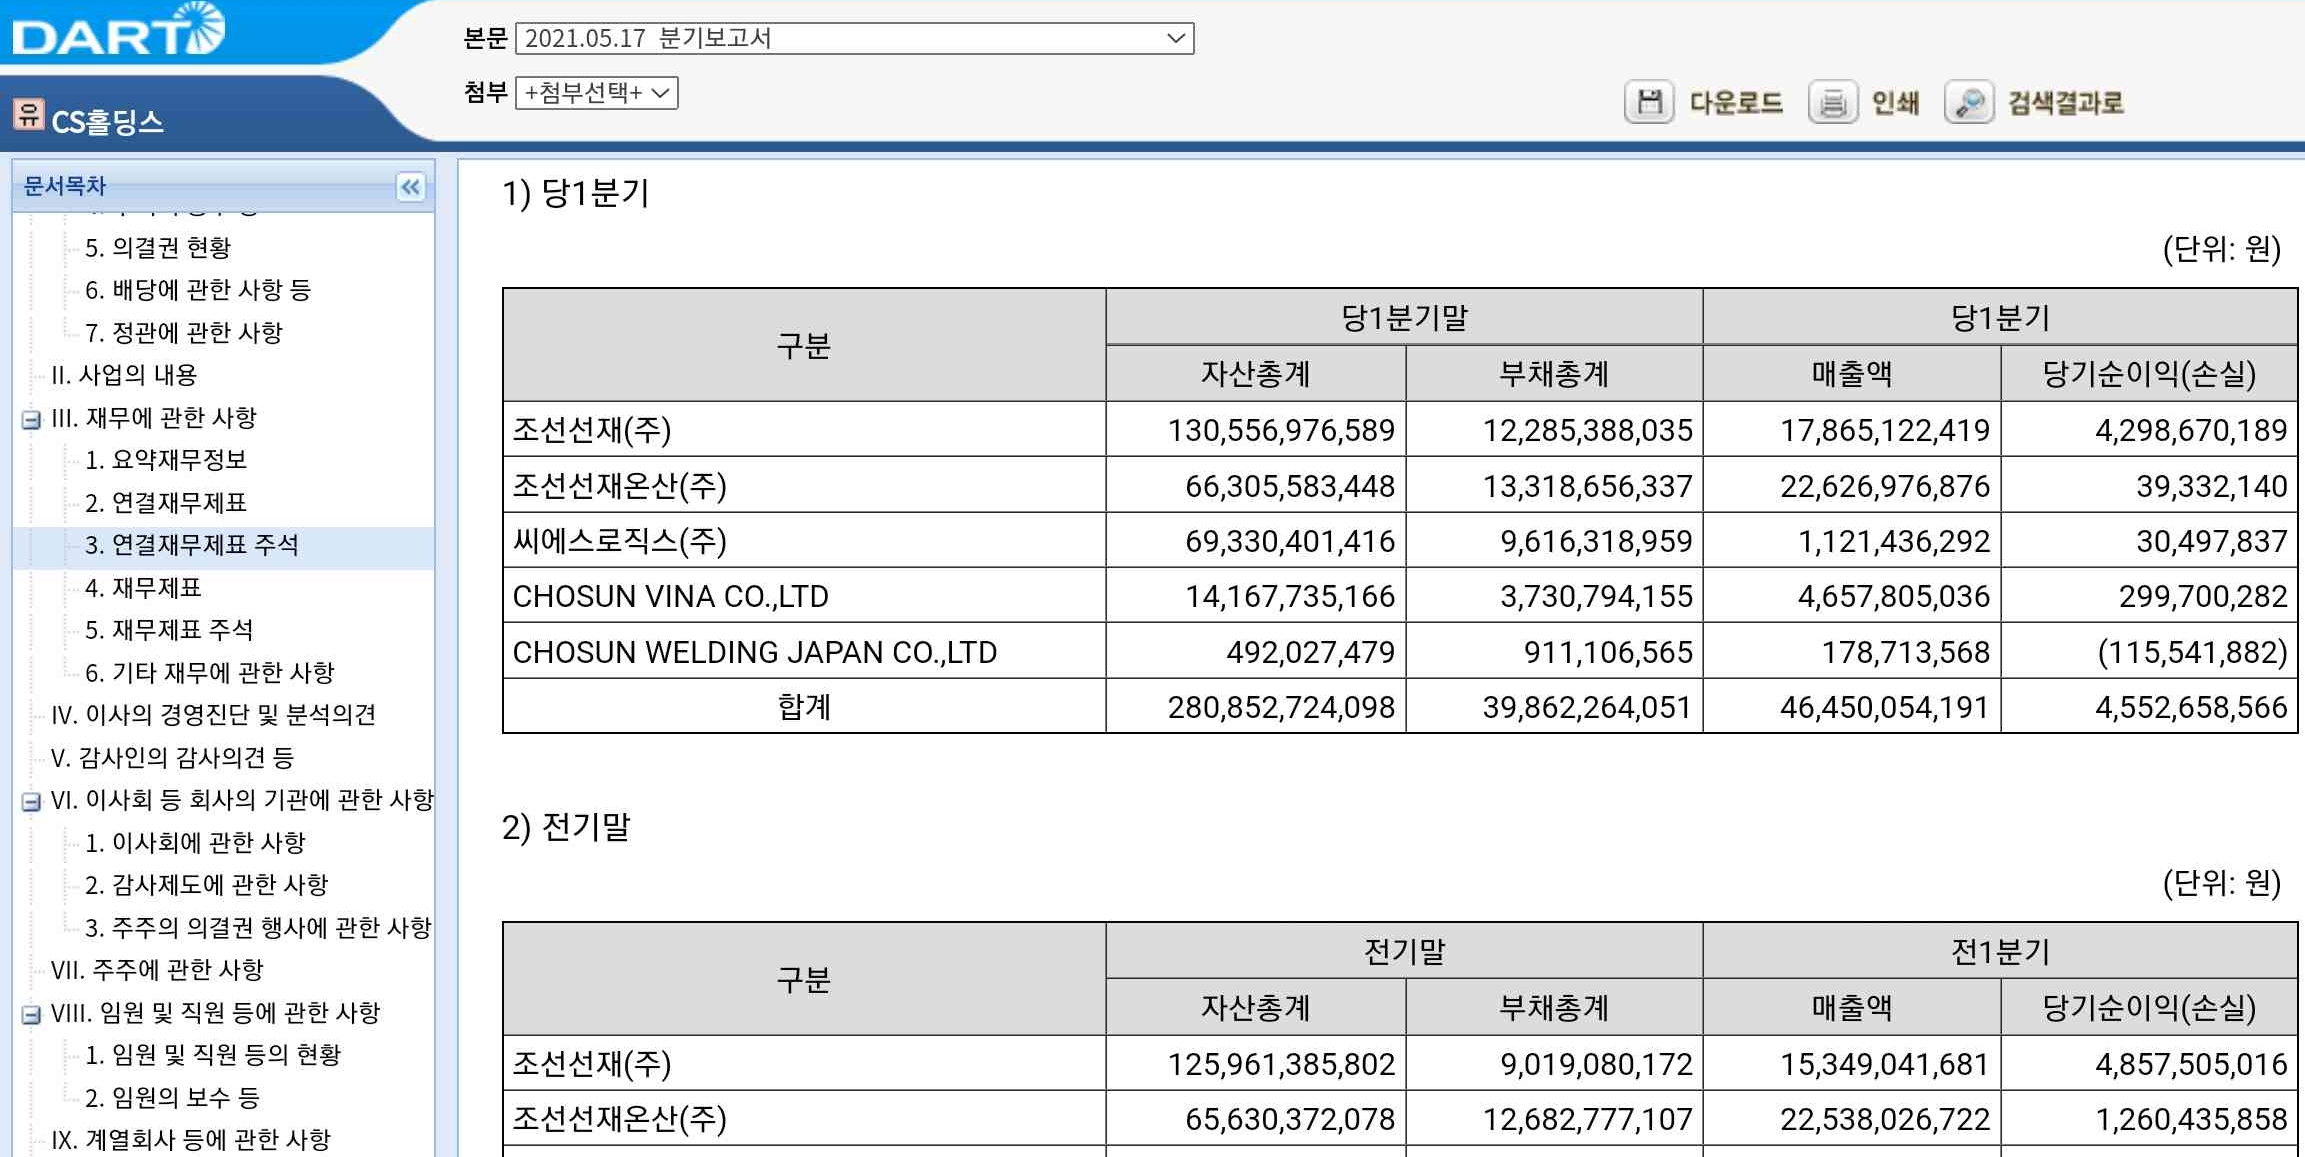
Task: Open 6. 배당에 관한 사항 등
Action: pyautogui.click(x=197, y=290)
